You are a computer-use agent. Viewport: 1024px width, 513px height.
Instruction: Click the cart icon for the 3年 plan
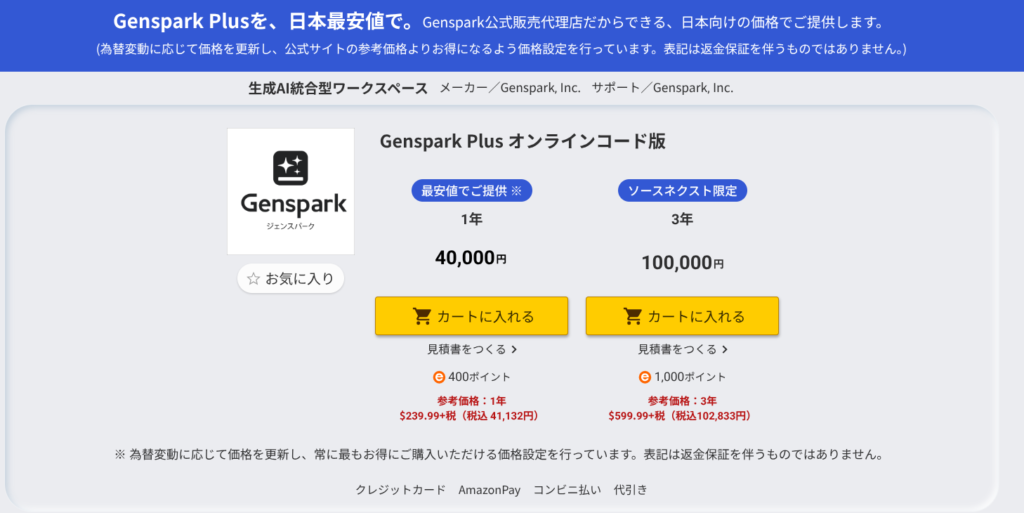tap(633, 316)
